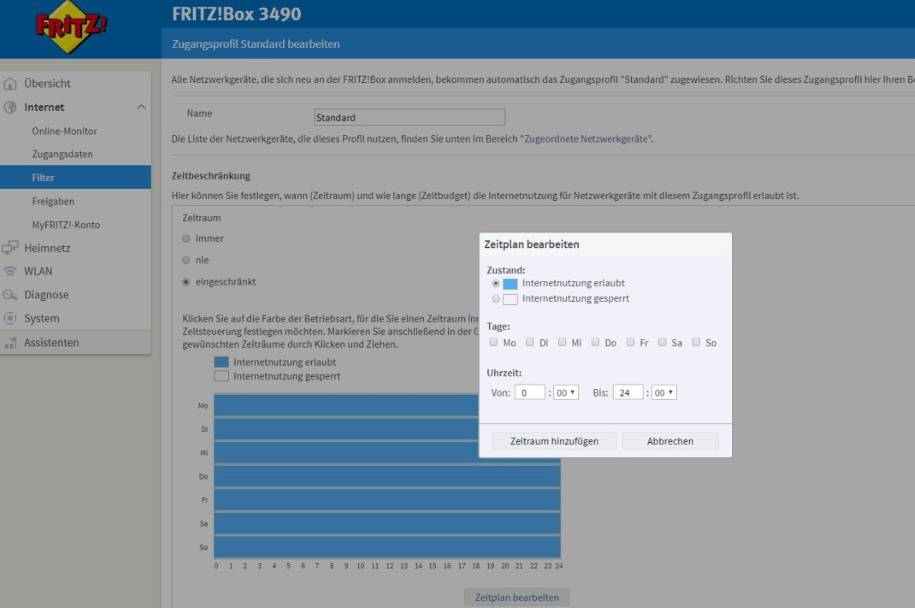Click the white swatch in dialog

510,299
